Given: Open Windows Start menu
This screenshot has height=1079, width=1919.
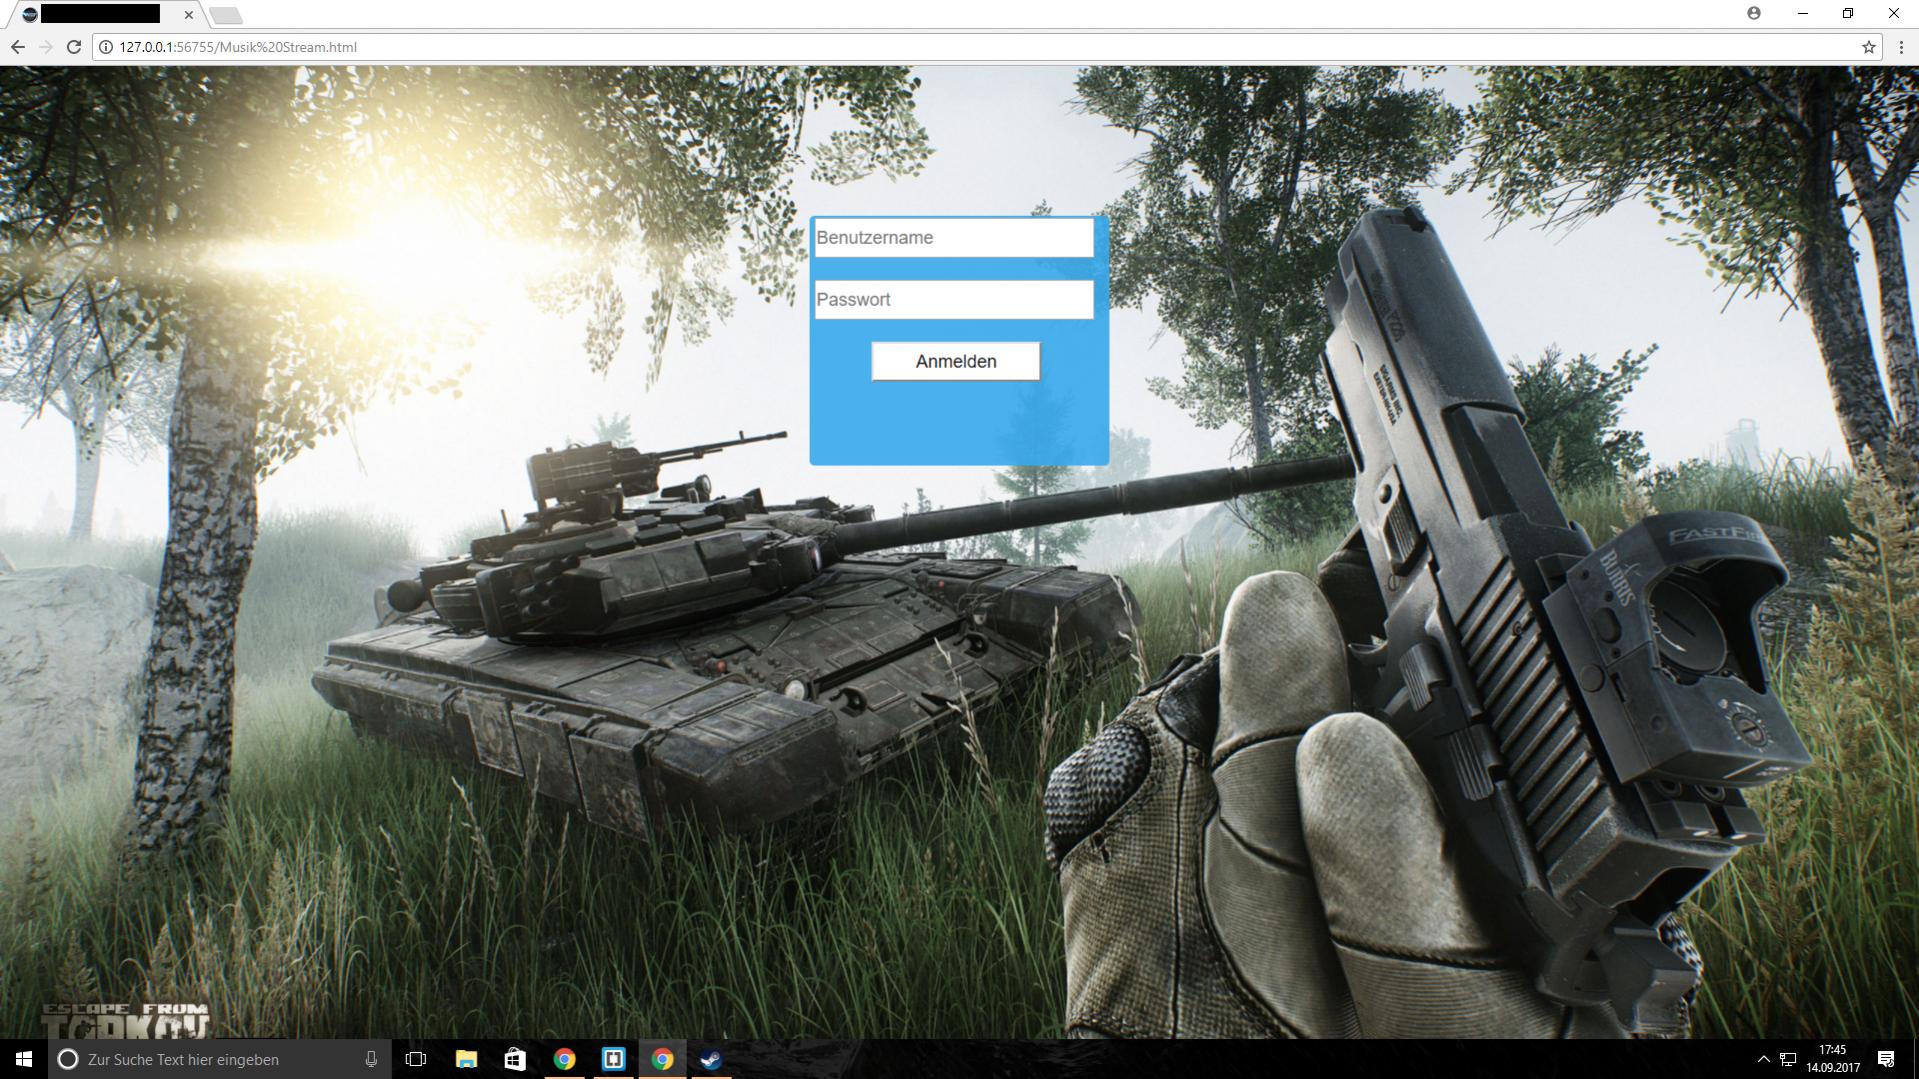Looking at the screenshot, I should (x=24, y=1059).
